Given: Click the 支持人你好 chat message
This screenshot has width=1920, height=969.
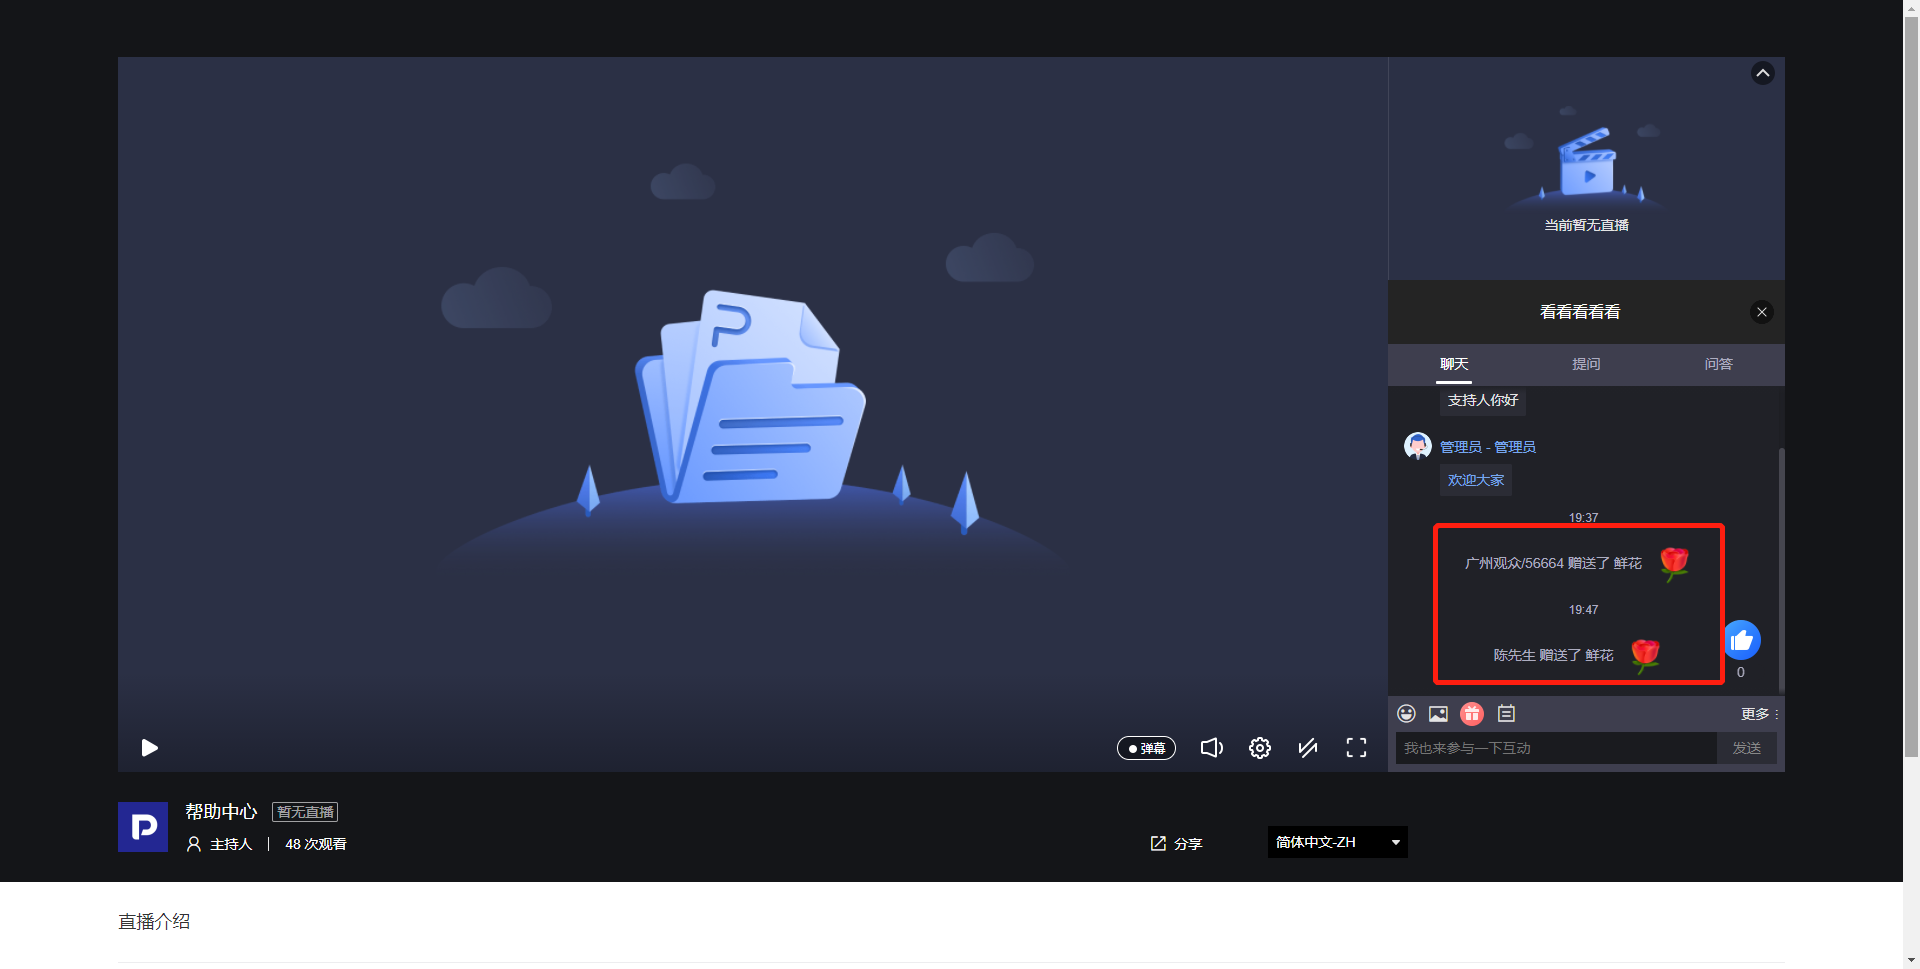Looking at the screenshot, I should (1483, 400).
